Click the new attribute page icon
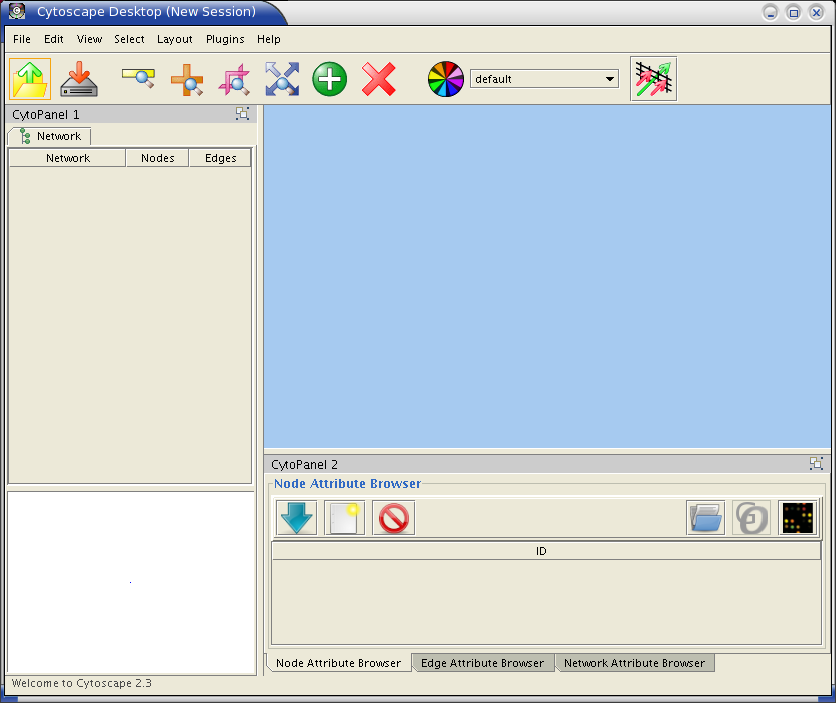Image resolution: width=836 pixels, height=703 pixels. click(x=345, y=517)
